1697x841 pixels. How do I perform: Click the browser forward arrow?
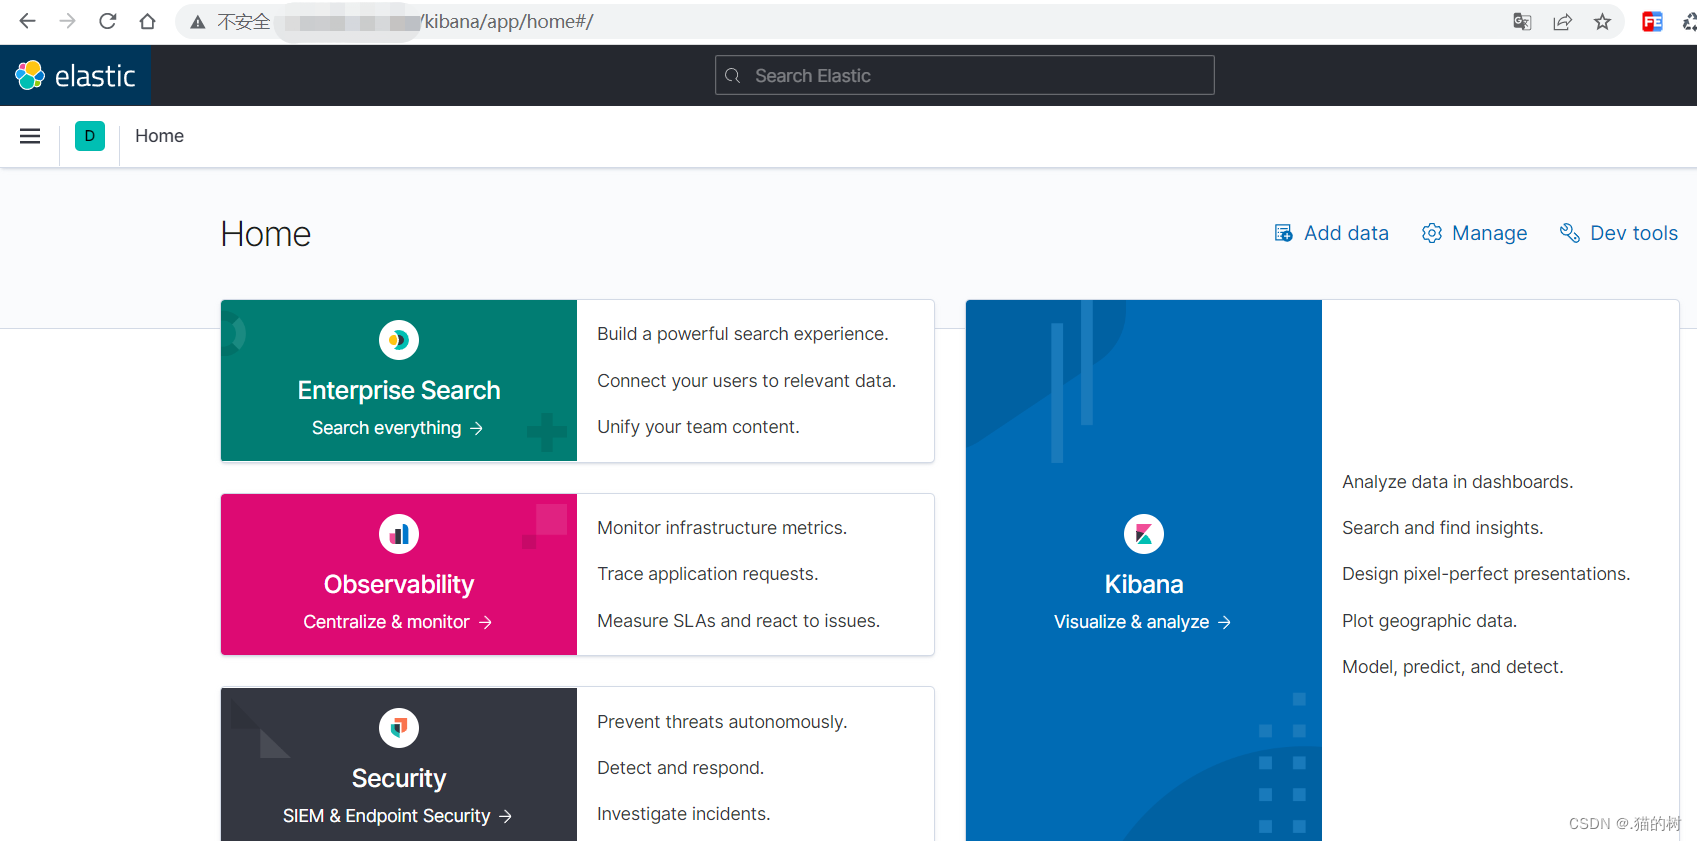click(x=67, y=21)
